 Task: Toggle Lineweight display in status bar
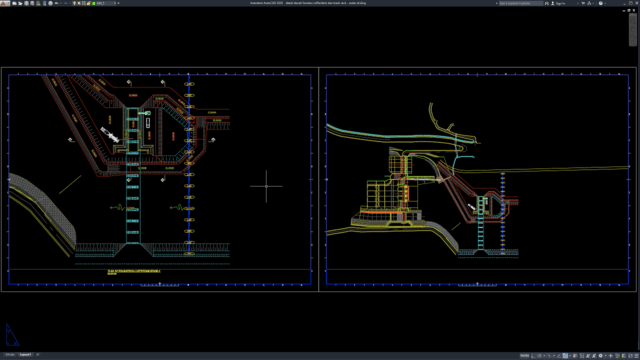(x=575, y=356)
